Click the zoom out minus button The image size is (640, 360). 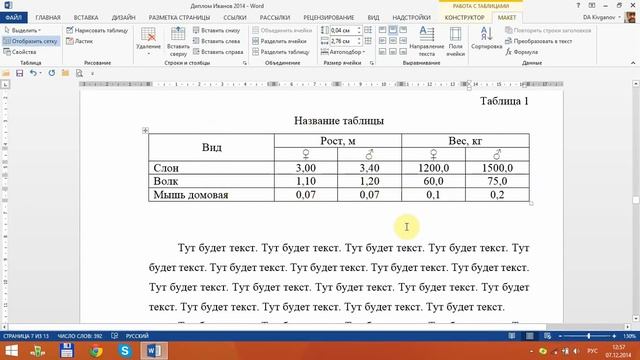coord(560,336)
